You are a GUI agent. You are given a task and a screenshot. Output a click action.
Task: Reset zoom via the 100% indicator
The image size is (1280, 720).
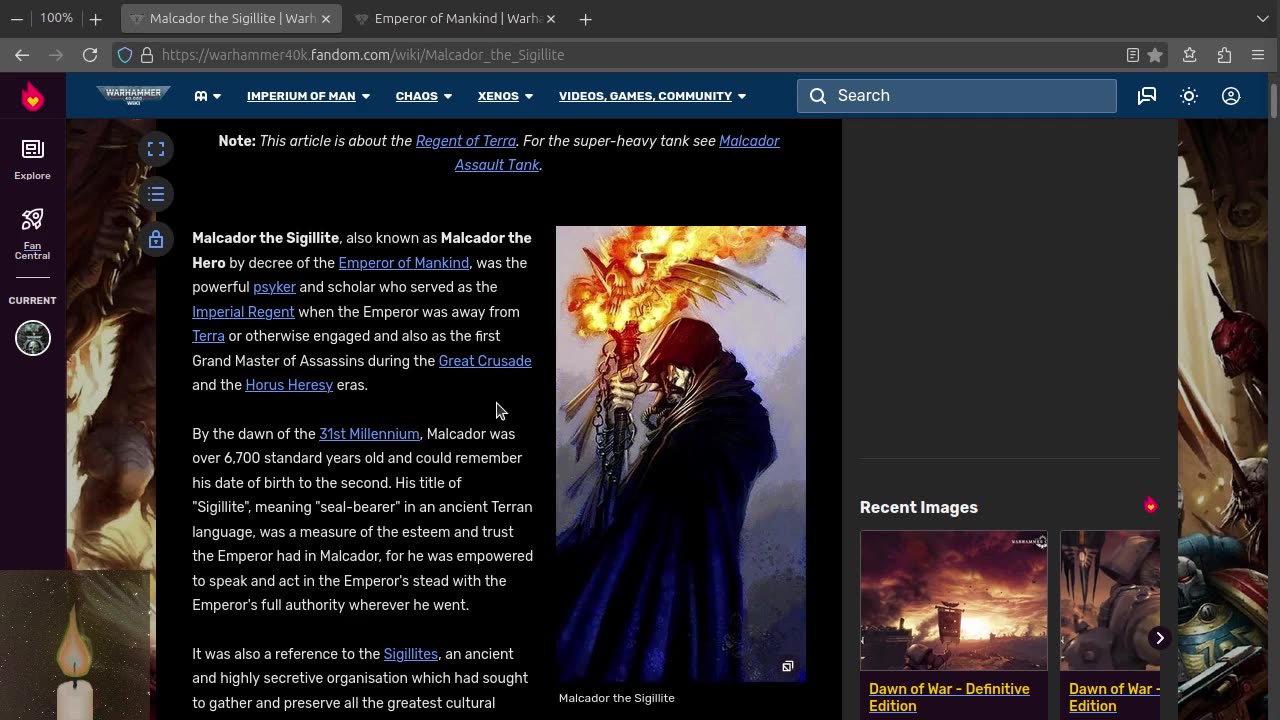coord(56,18)
